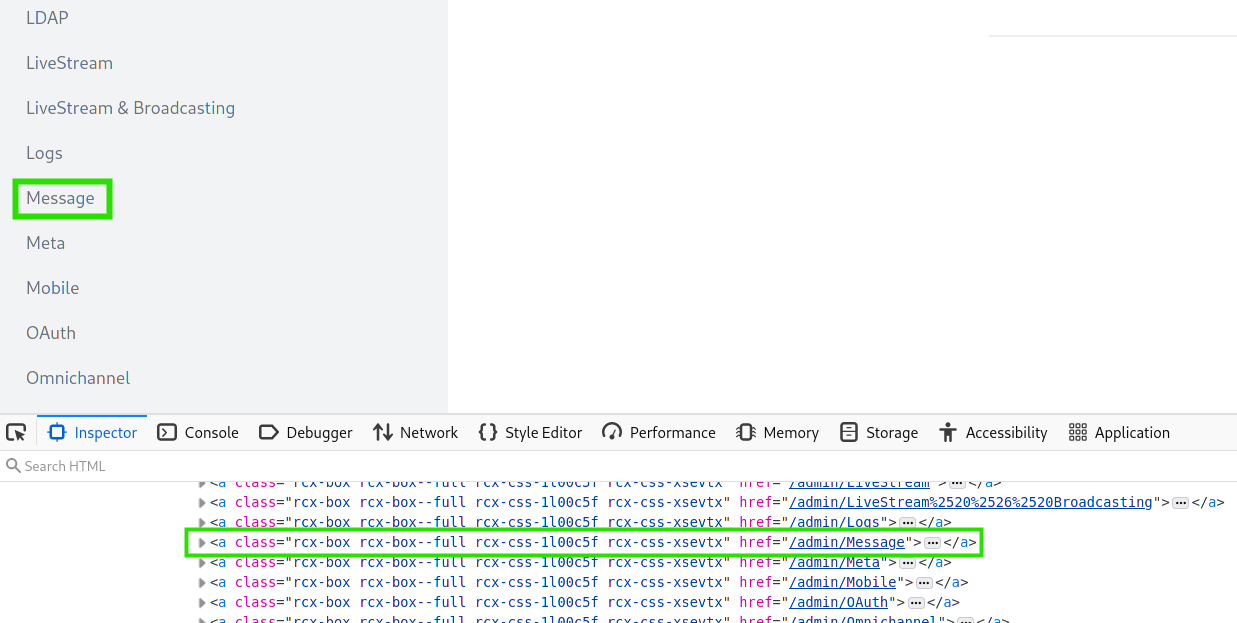The image size is (1237, 623).
Task: Click the Network arrows icon
Action: tap(382, 432)
